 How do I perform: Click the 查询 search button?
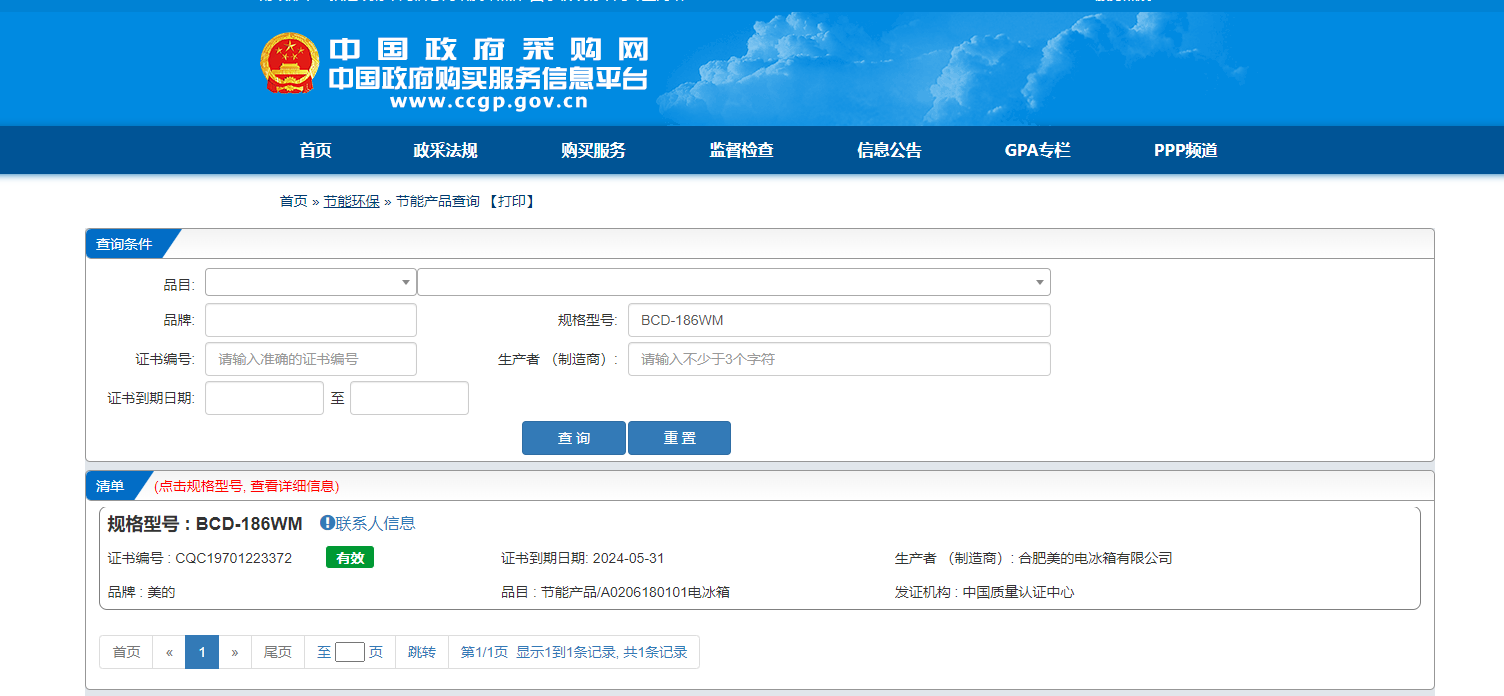tap(574, 438)
